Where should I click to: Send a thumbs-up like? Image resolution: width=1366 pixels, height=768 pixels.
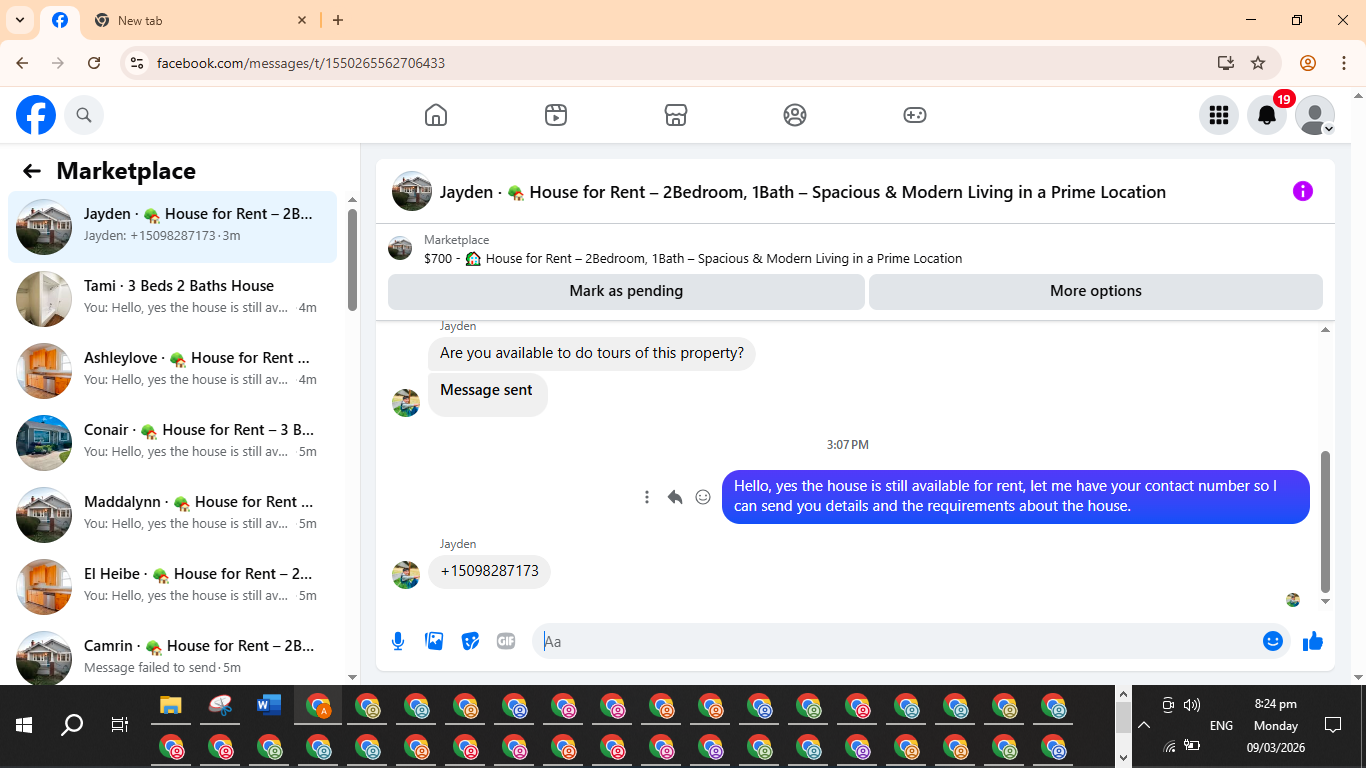point(1313,641)
